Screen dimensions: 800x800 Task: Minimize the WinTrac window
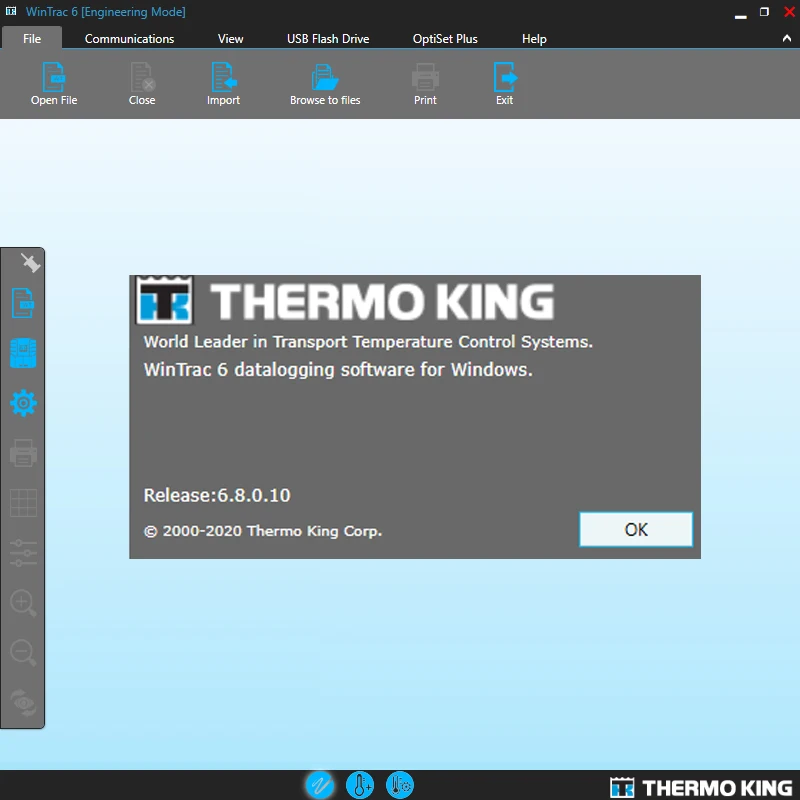[740, 15]
